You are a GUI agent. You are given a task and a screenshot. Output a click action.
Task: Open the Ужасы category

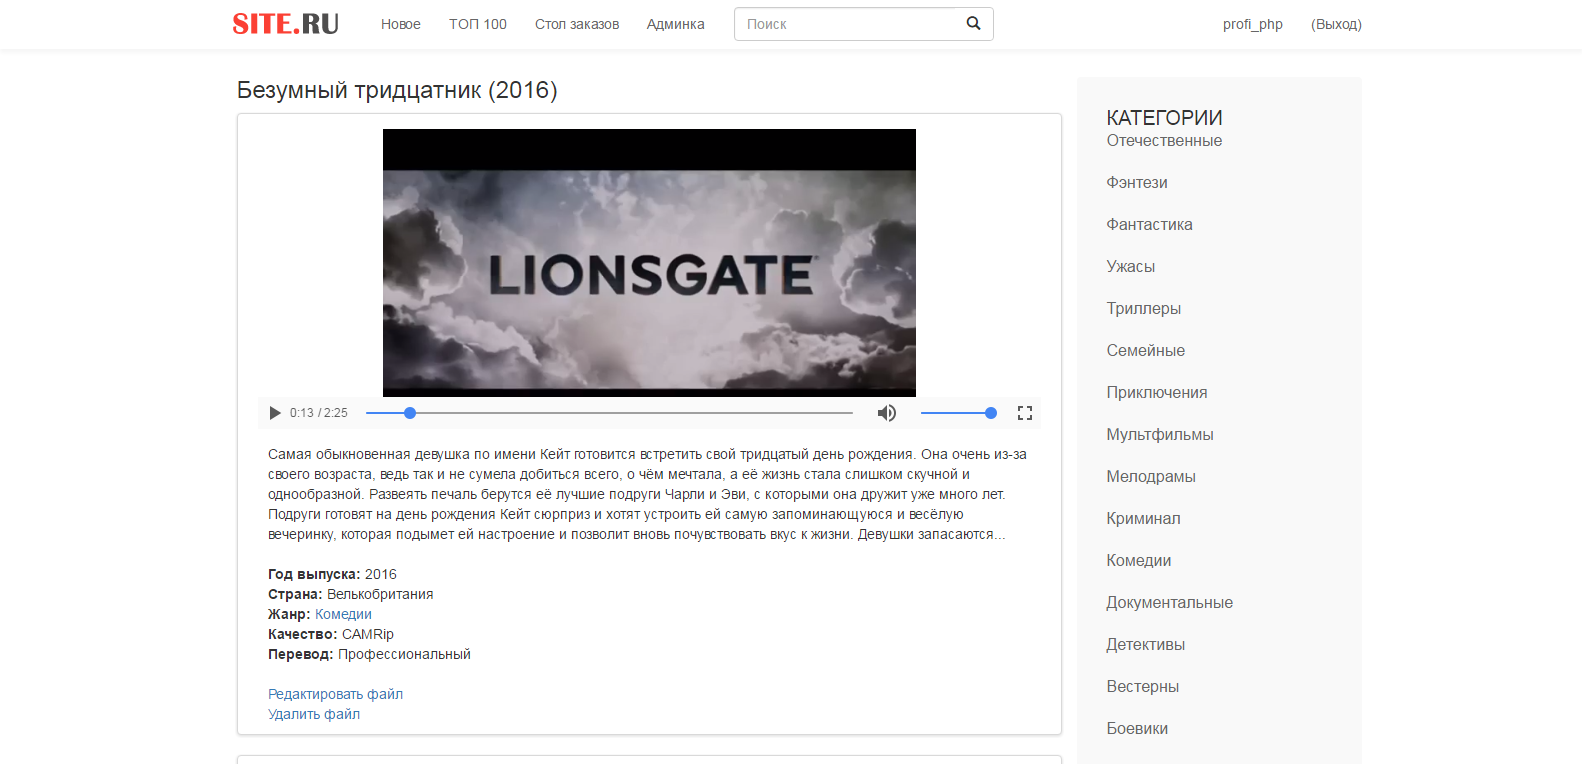(1131, 267)
